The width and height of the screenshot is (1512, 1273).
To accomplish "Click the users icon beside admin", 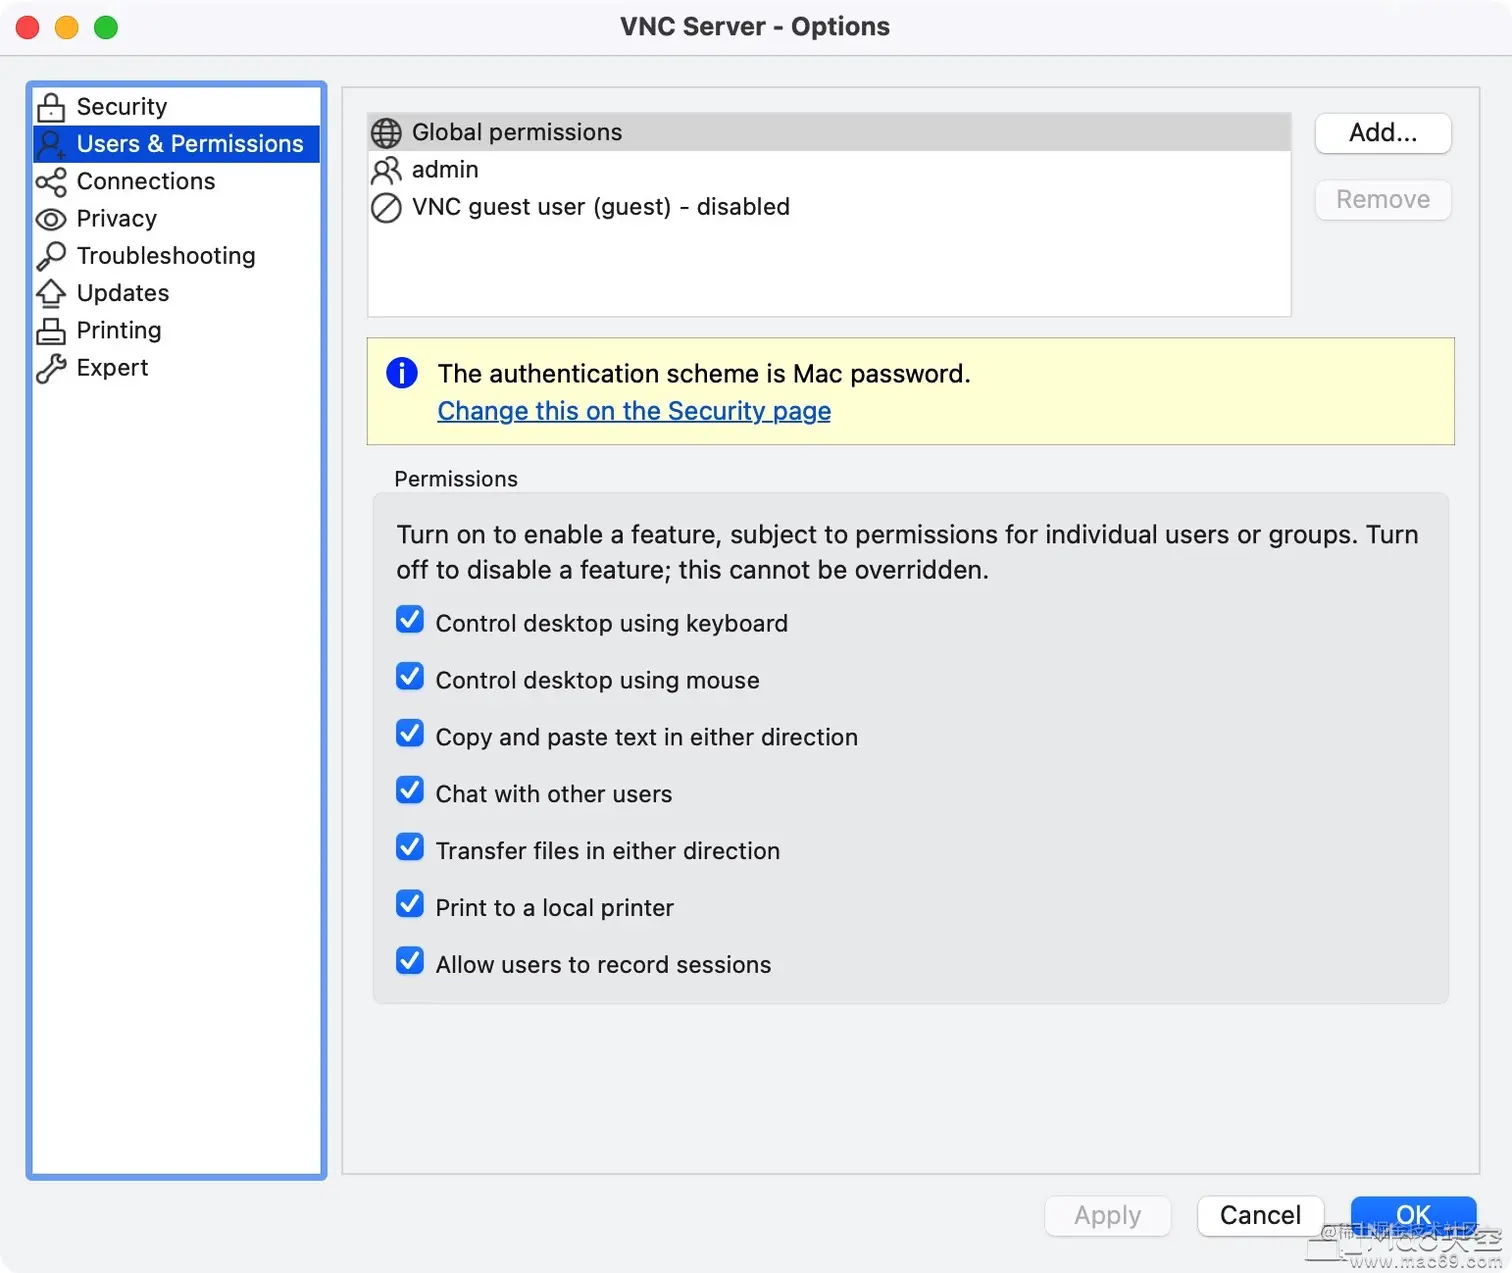I will point(386,170).
